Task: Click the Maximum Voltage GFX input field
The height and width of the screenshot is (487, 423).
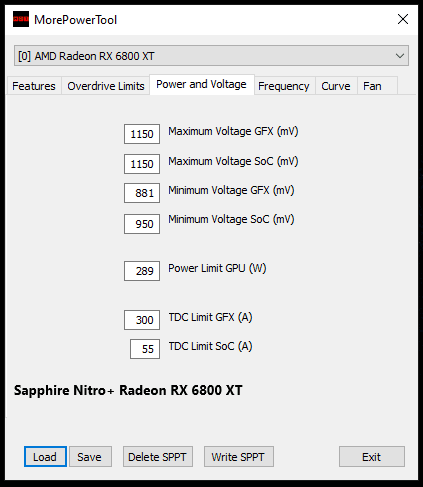Action: pos(142,134)
